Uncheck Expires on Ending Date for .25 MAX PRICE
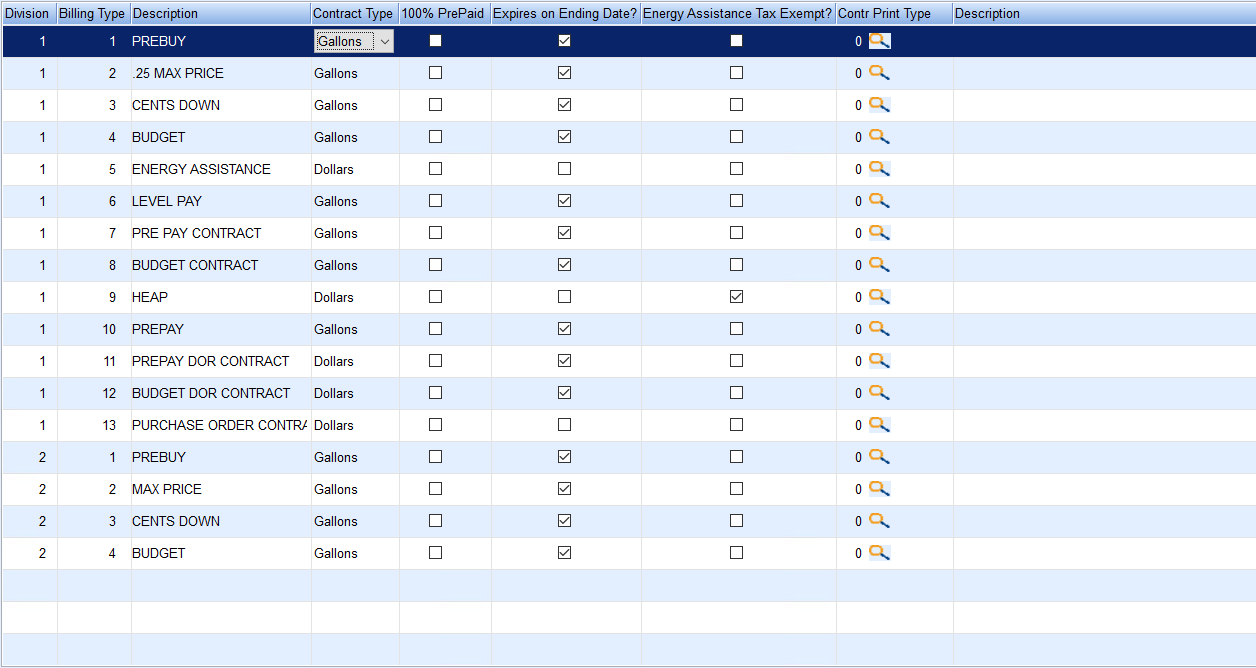This screenshot has width=1256, height=668. [565, 73]
